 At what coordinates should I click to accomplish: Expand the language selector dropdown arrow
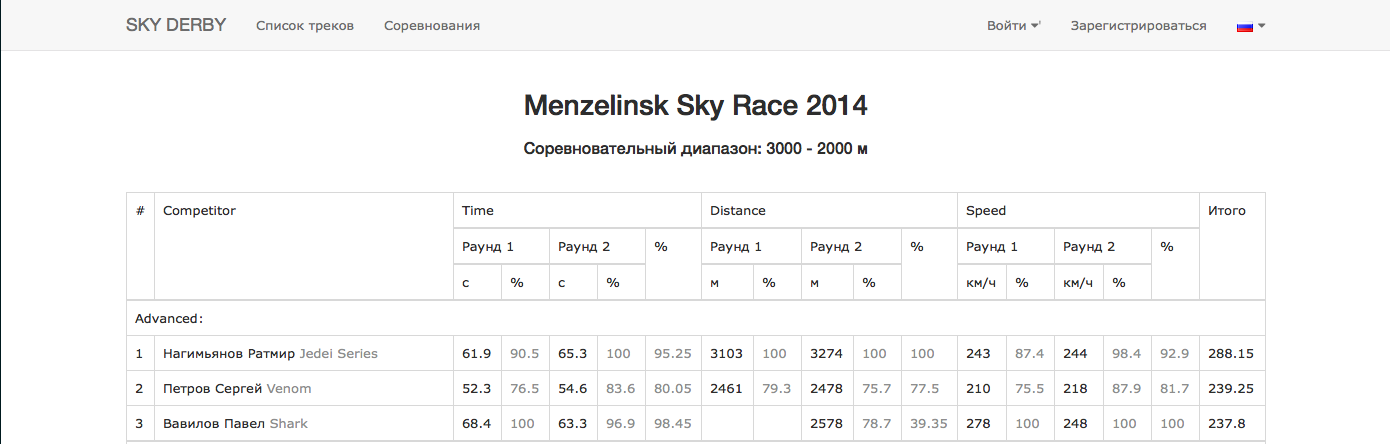coord(1262,26)
